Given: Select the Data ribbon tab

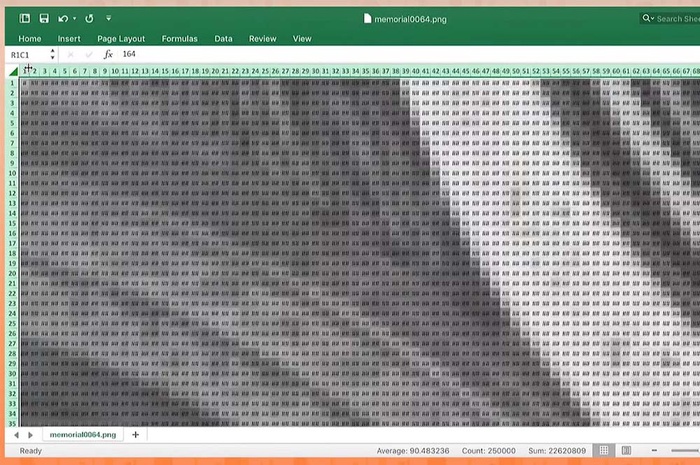Looking at the screenshot, I should click(223, 39).
